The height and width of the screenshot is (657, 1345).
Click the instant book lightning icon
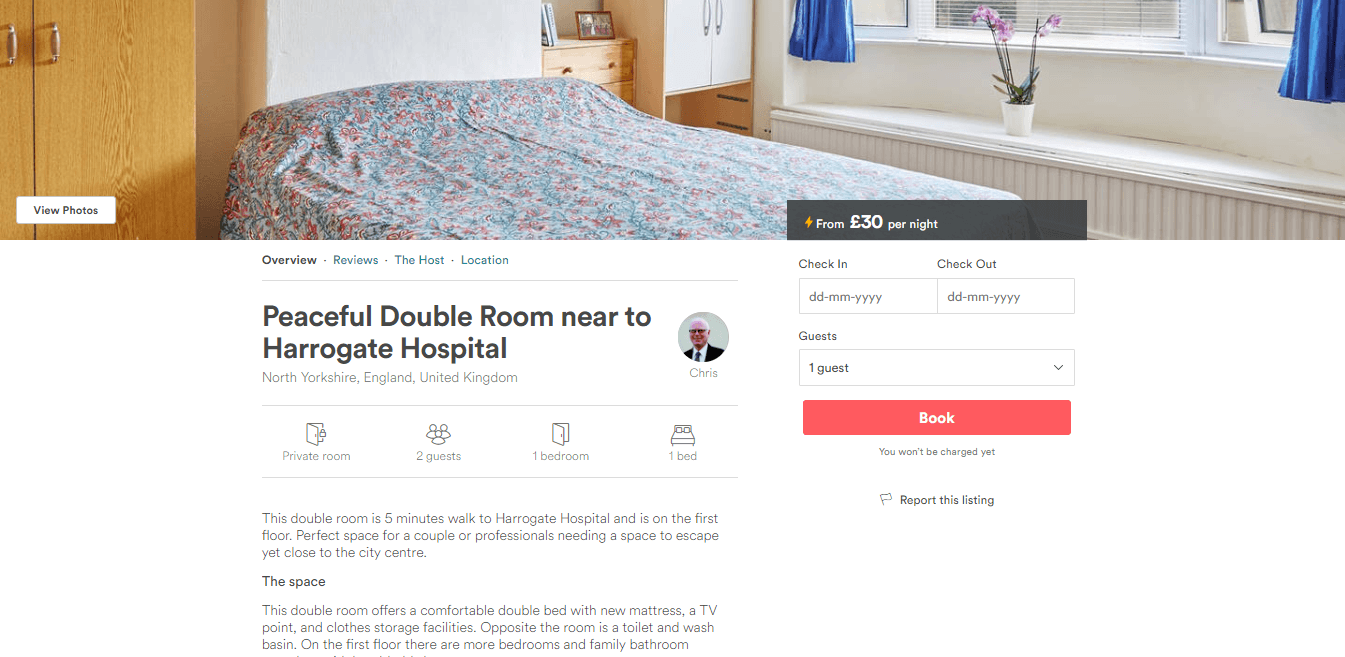[x=808, y=223]
